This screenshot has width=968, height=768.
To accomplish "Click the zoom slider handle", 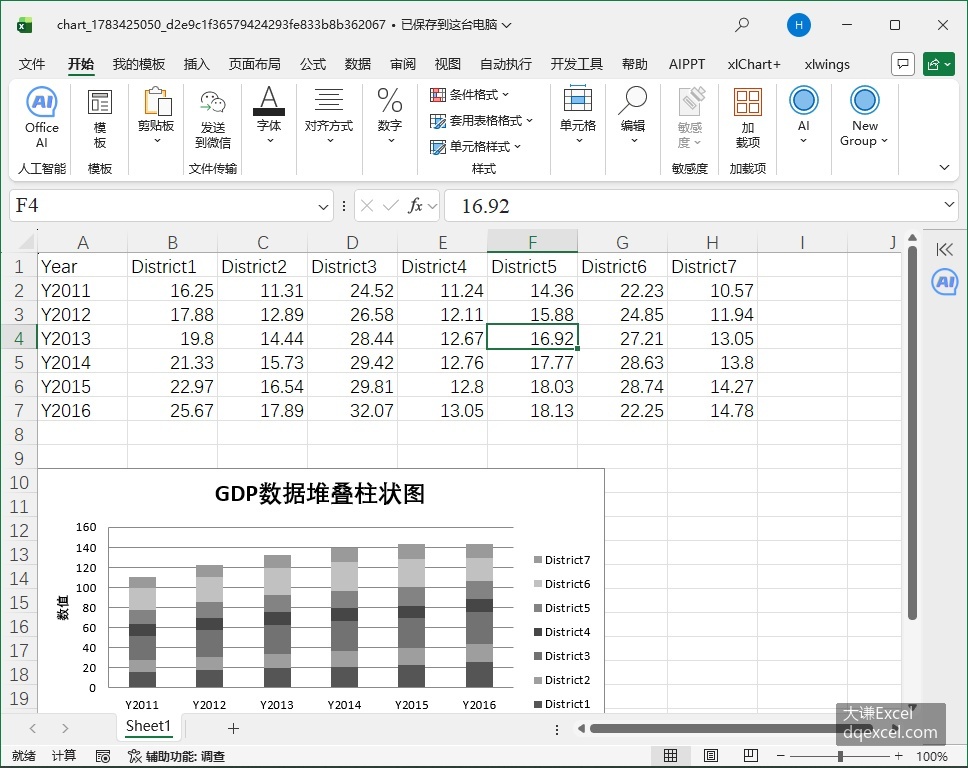I will point(840,756).
